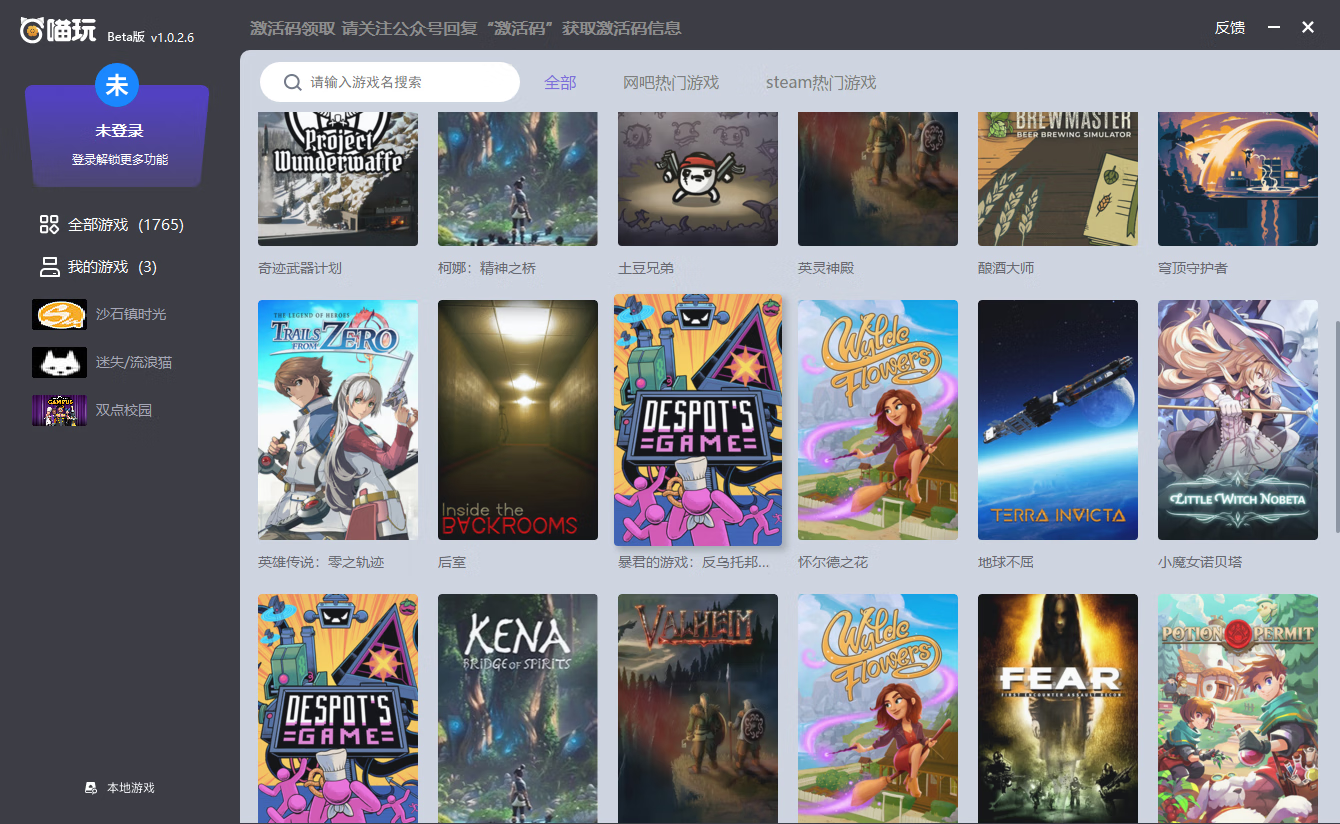Image resolution: width=1340 pixels, height=824 pixels.
Task: Click 本地游戏 button
Action: 120,788
